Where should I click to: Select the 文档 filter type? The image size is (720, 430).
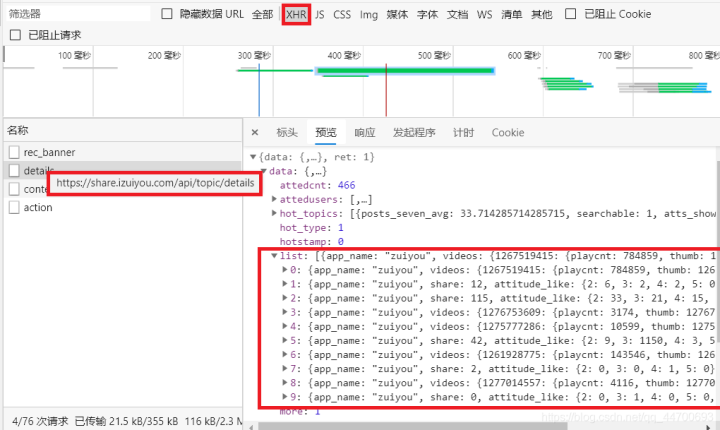(458, 14)
